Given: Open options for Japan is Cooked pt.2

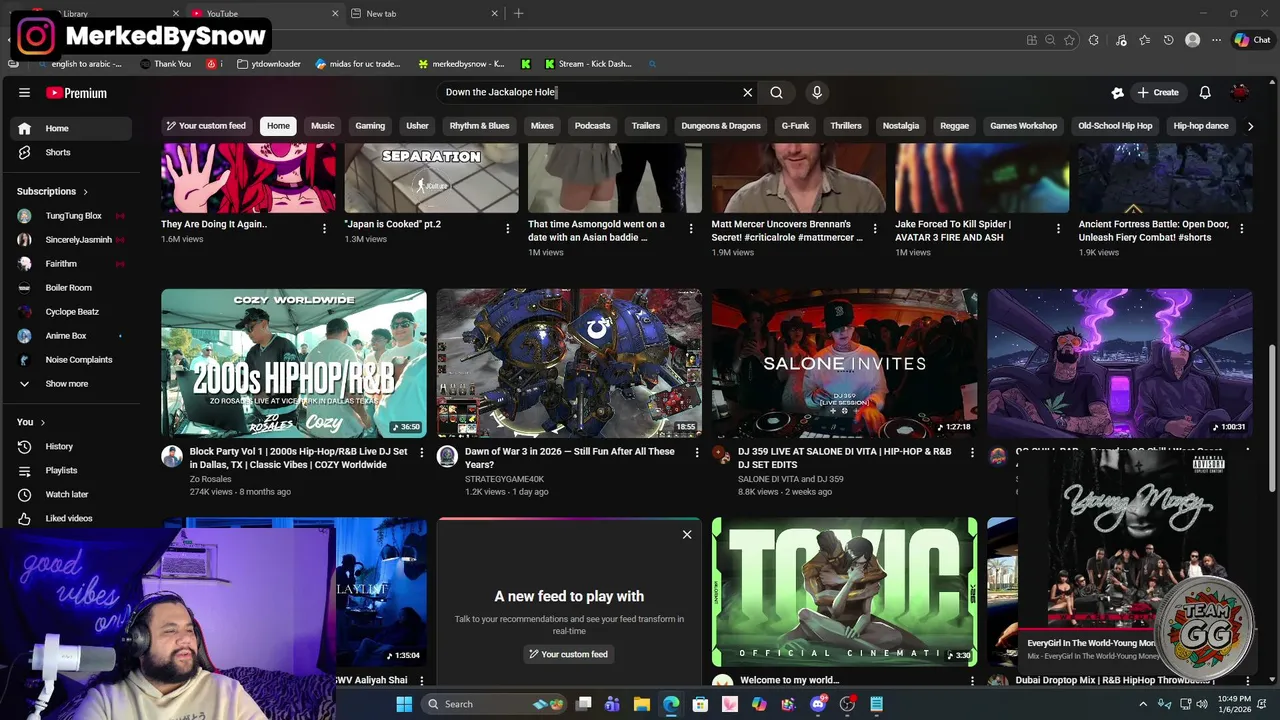Looking at the screenshot, I should pos(507,229).
